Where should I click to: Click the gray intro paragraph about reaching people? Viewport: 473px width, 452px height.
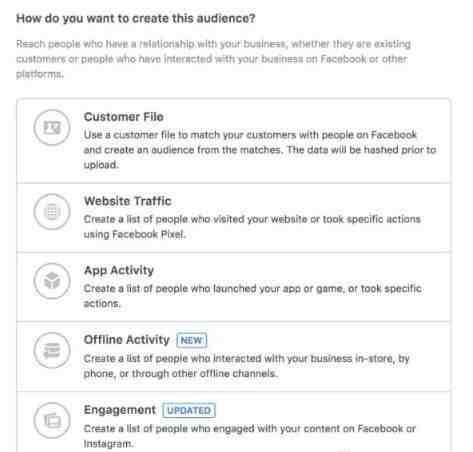tap(213, 59)
